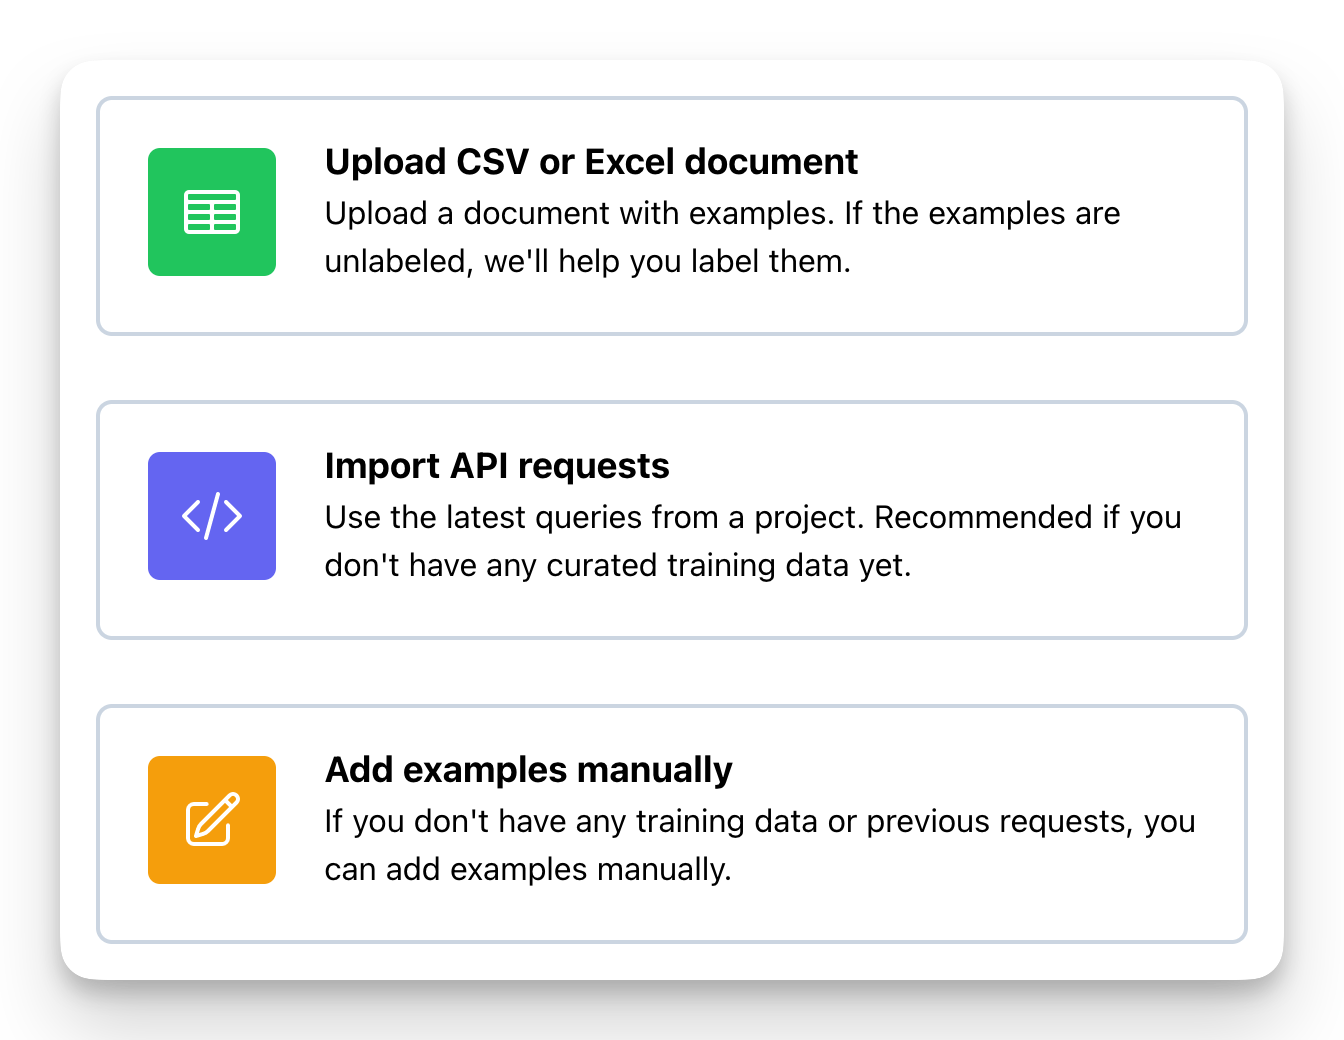
Task: Select the Upload CSV or Excel document heading
Action: (591, 162)
